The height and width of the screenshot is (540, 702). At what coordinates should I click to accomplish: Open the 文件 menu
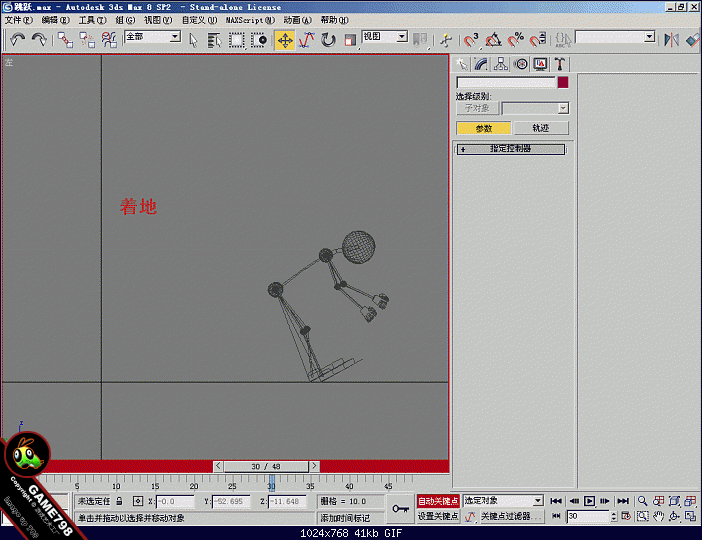tap(18, 20)
